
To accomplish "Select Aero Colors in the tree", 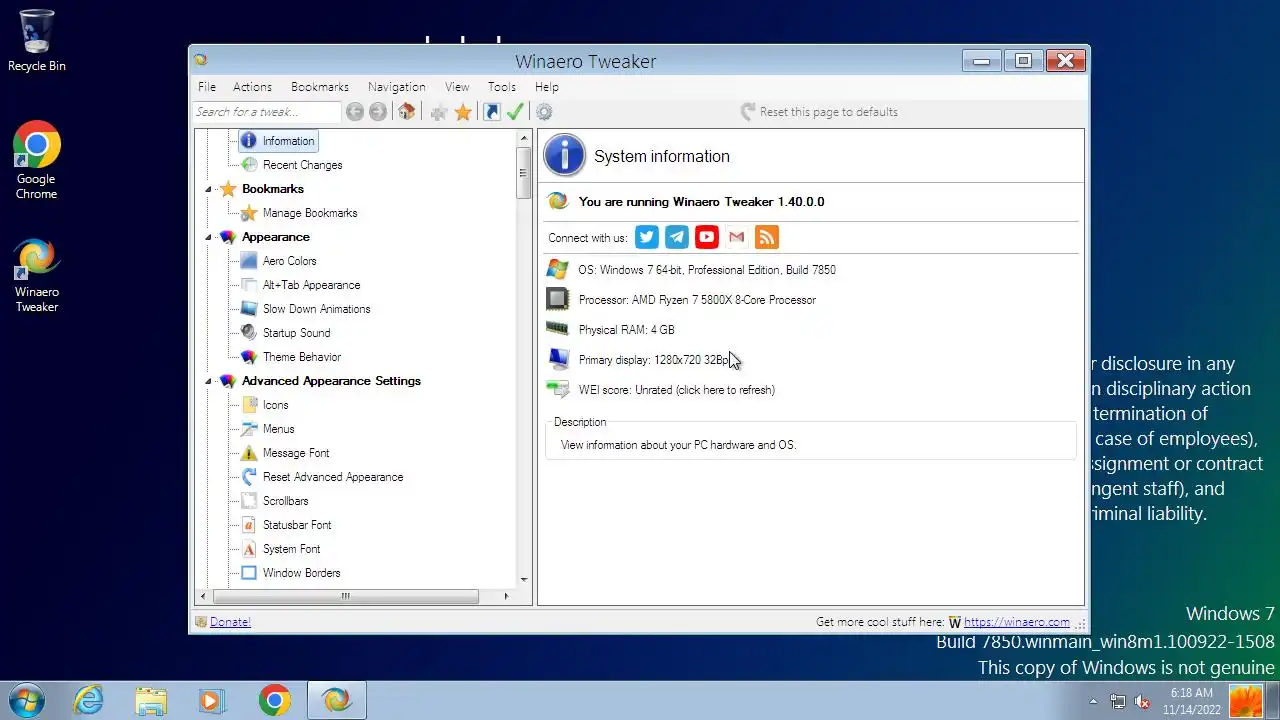I will click(x=289, y=261).
